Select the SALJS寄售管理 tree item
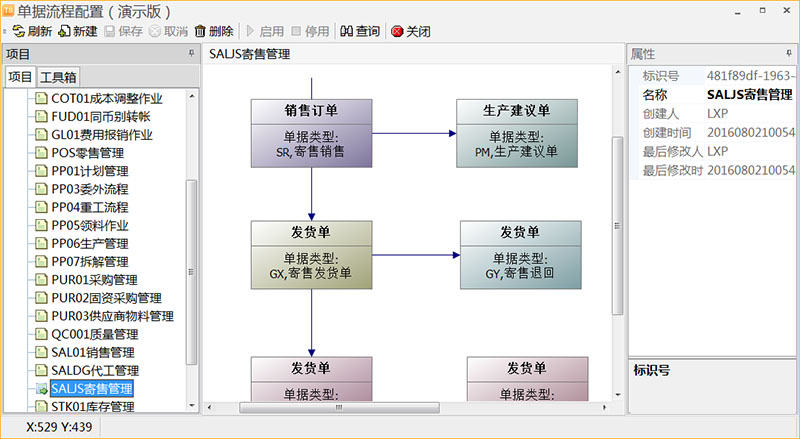The height and width of the screenshot is (439, 800). [91, 388]
